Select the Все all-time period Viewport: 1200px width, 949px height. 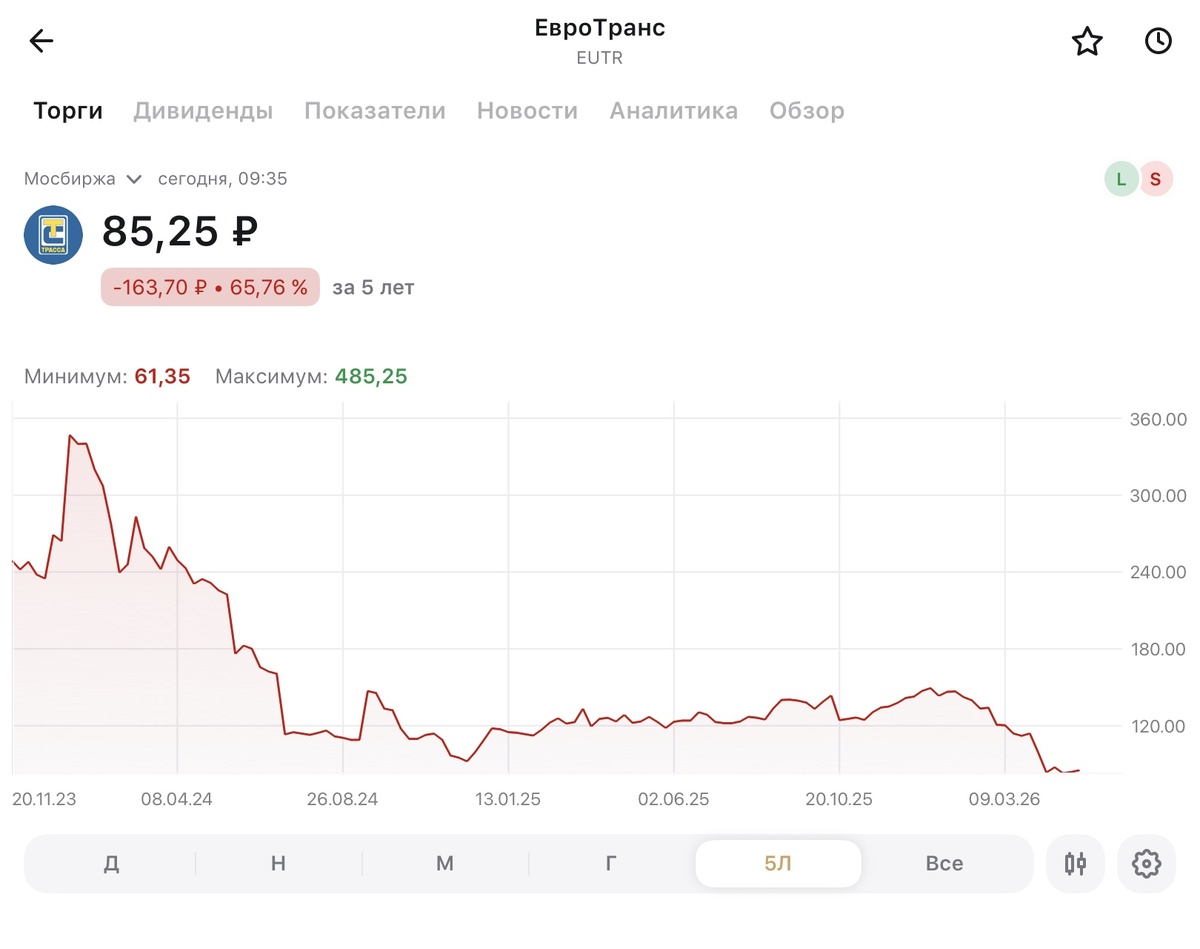(x=944, y=863)
